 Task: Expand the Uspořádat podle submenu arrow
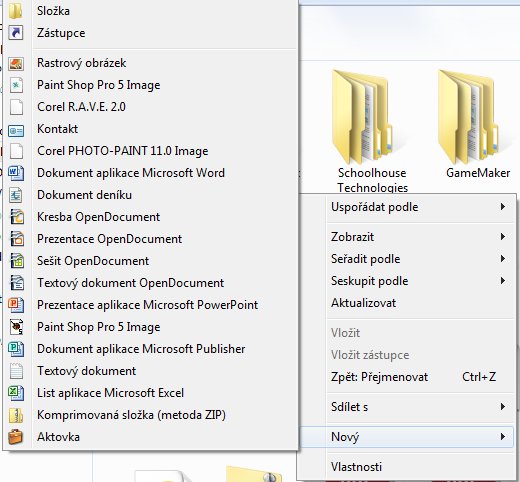[503, 207]
